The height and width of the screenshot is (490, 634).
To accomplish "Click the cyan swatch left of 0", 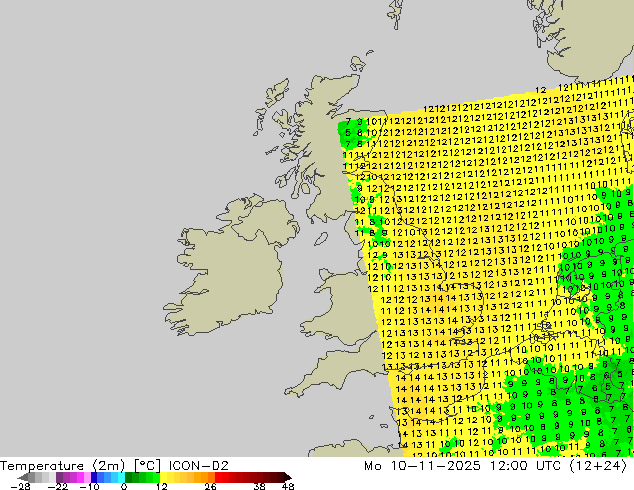I will pos(121,477).
